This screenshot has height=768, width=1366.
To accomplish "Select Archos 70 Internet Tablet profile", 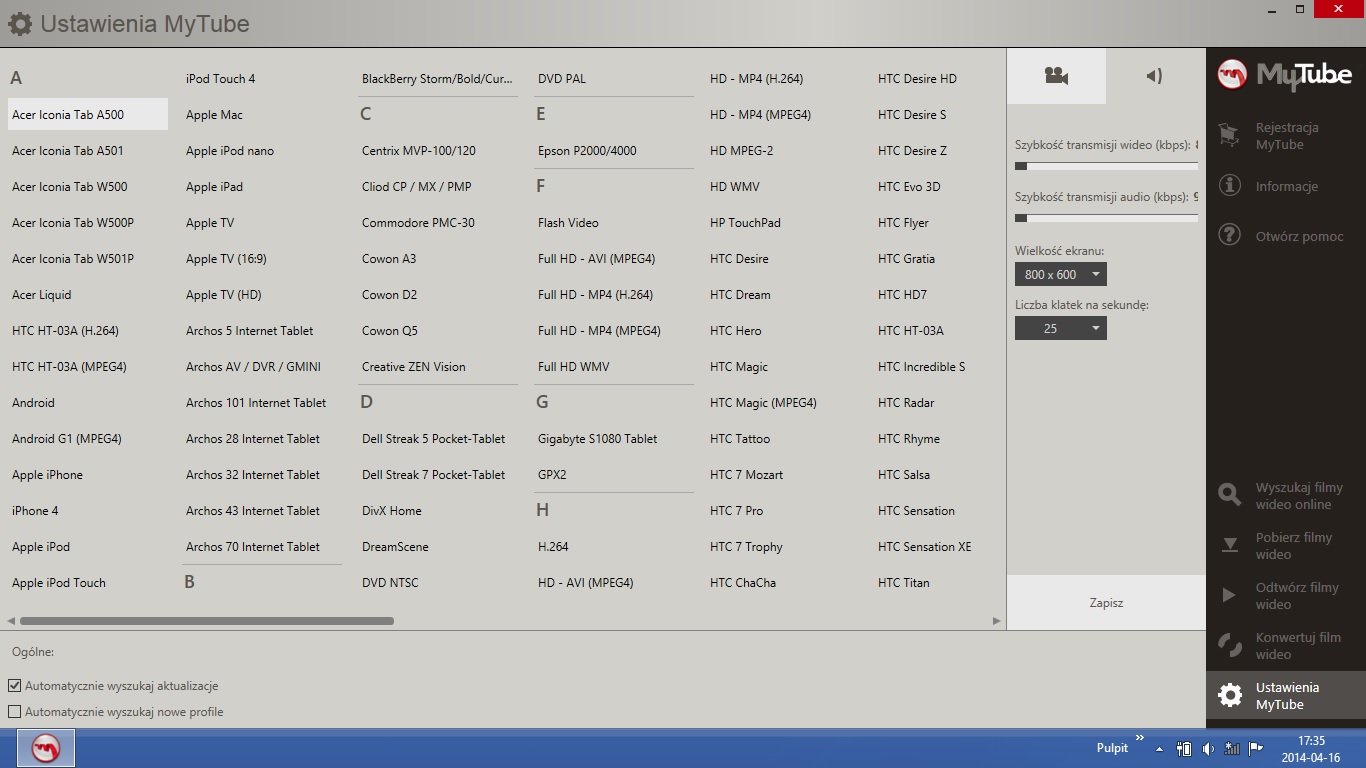I will (x=253, y=546).
